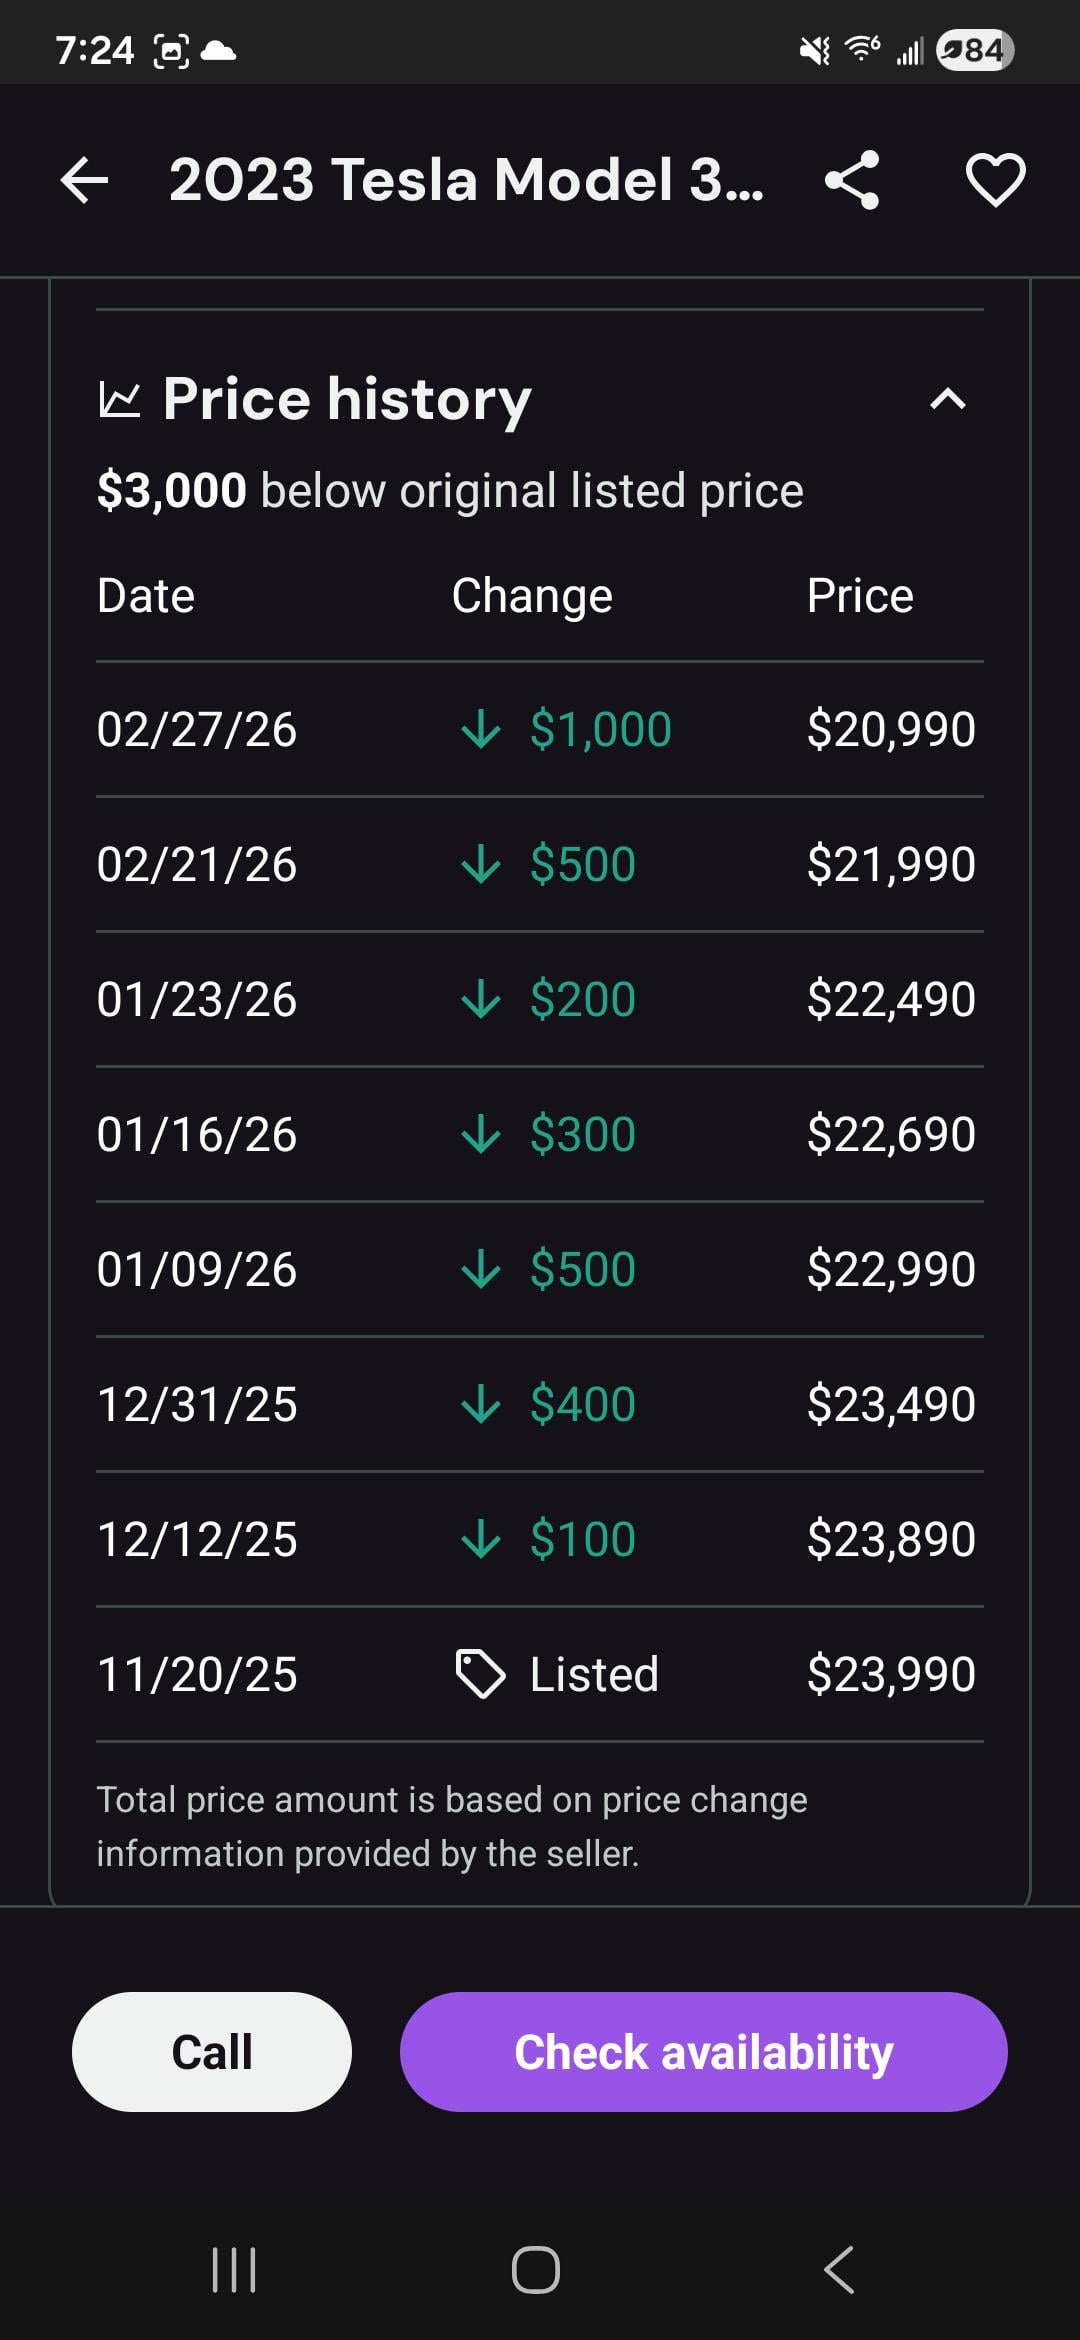The width and height of the screenshot is (1080, 2340).
Task: Tap the Price column header
Action: (x=860, y=596)
